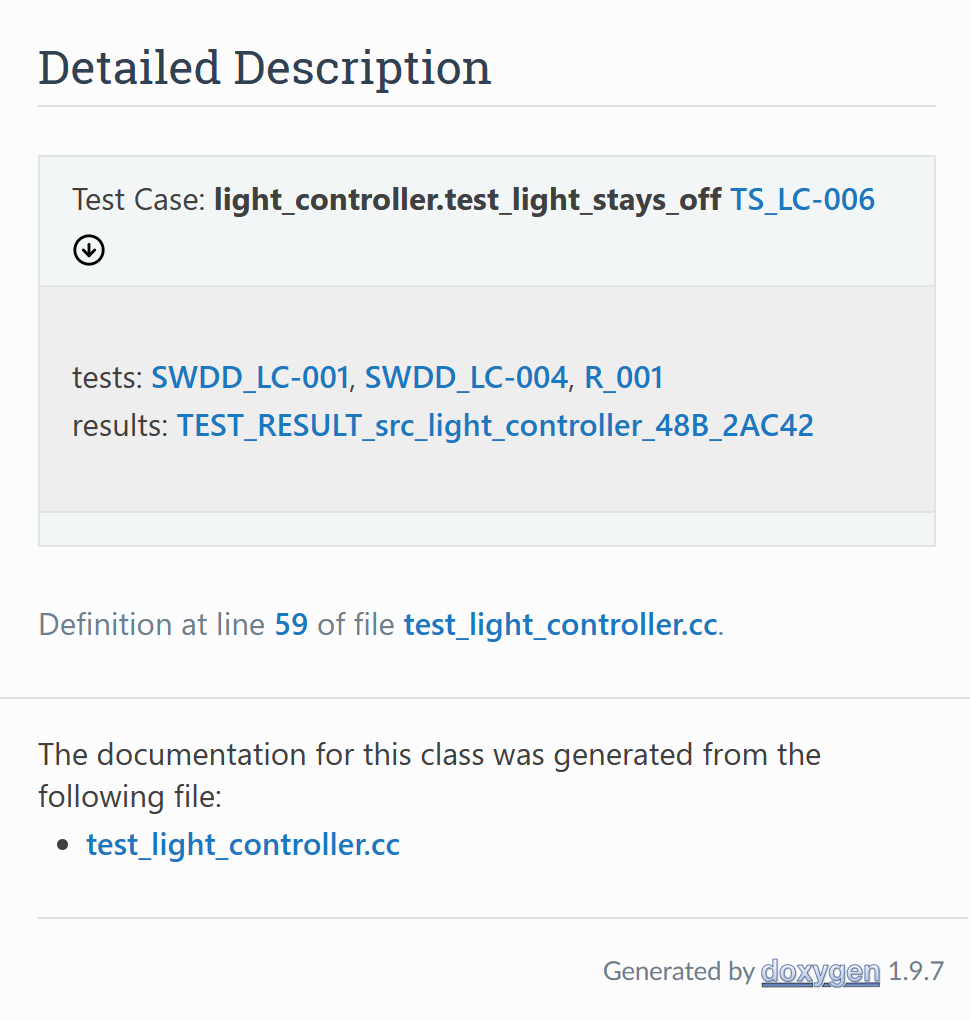Click the doxygen logo in footer
The height and width of the screenshot is (1020, 970).
[x=820, y=971]
